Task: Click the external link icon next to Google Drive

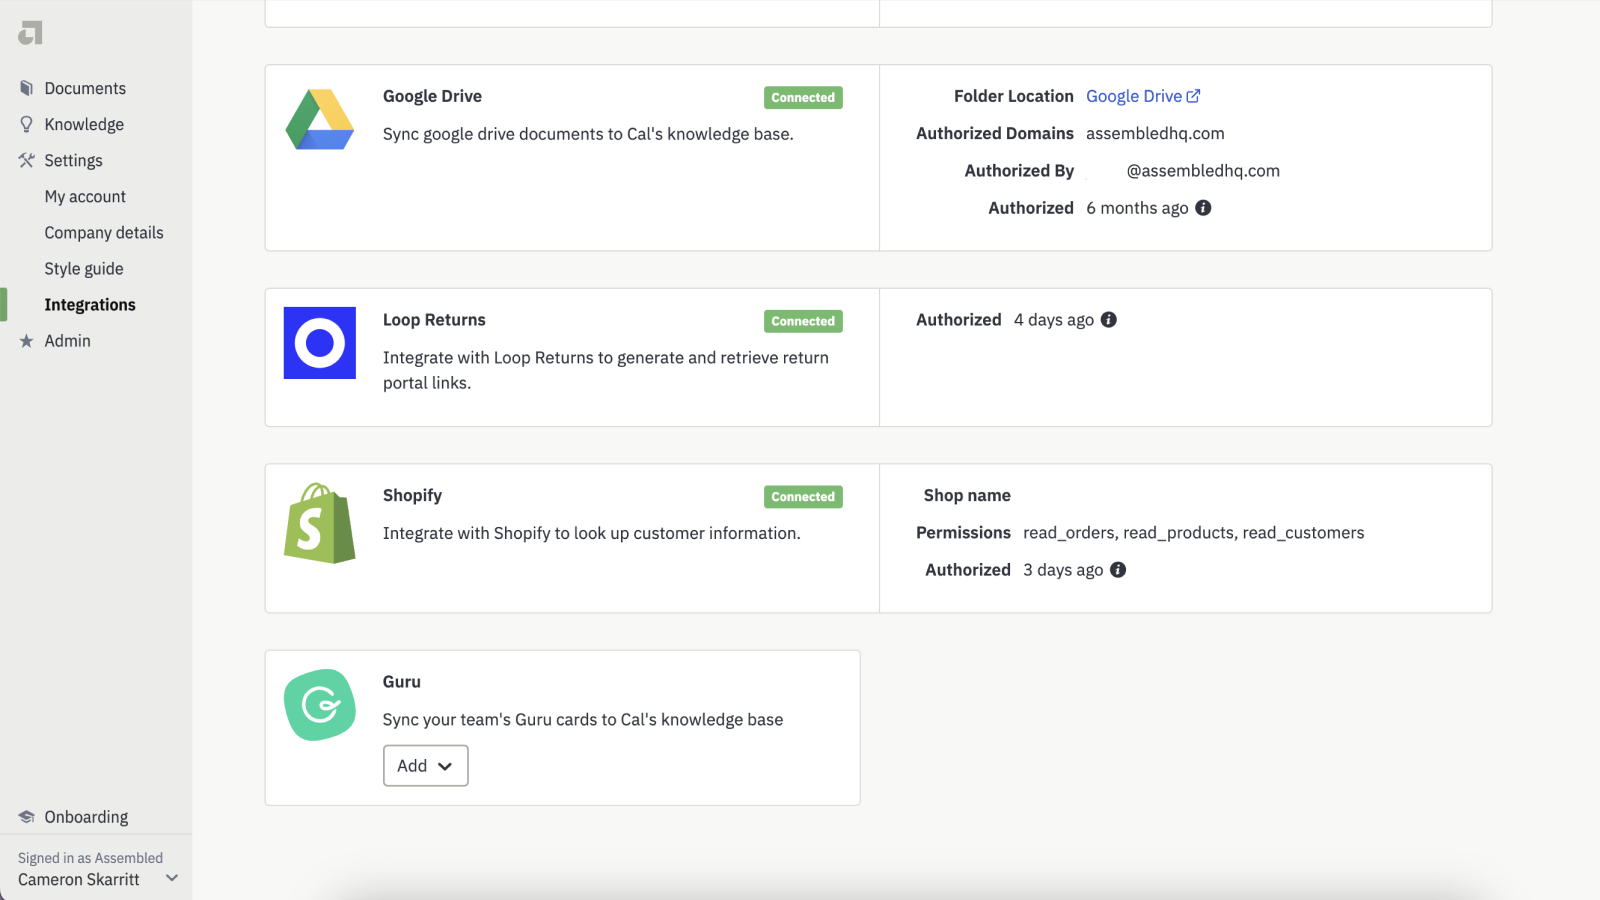Action: 1194,95
